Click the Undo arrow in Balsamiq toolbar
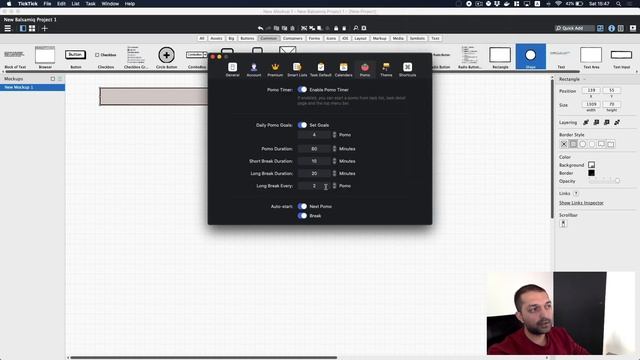 tap(260, 28)
